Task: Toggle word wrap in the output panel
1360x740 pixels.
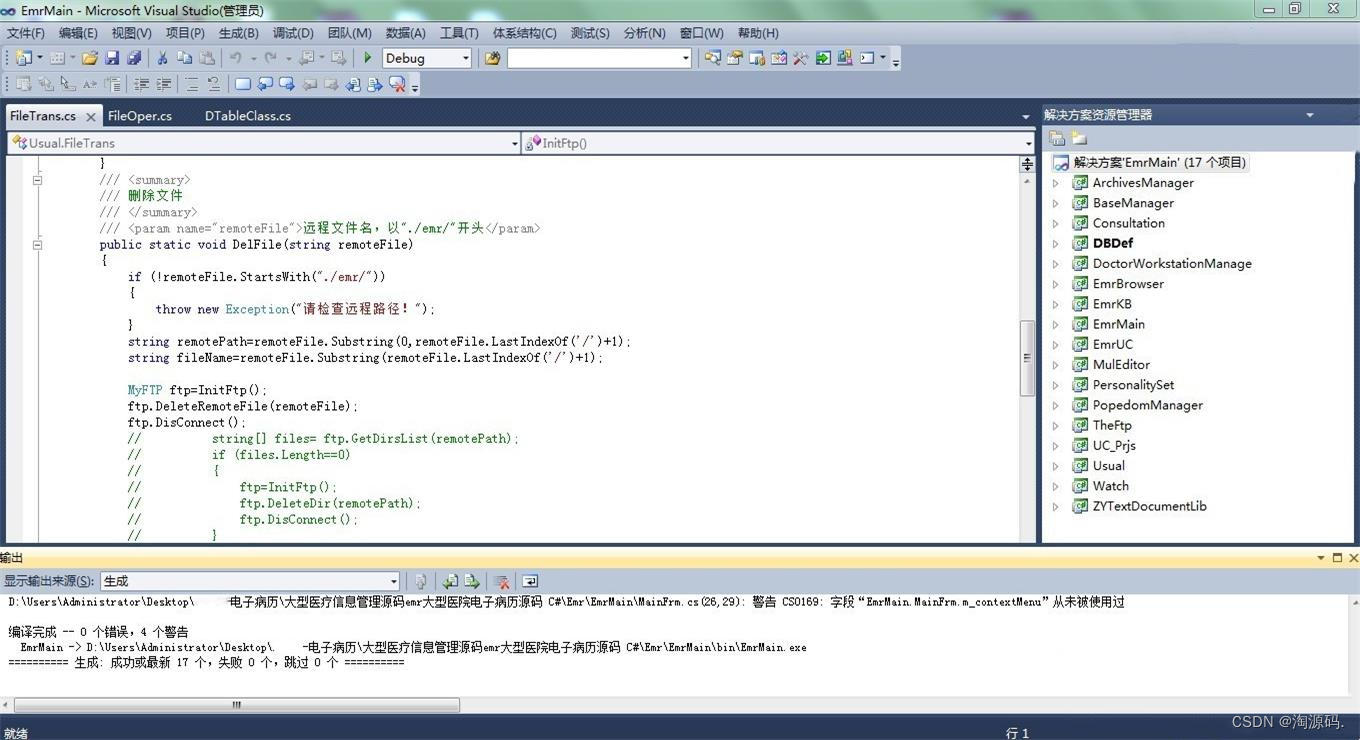Action: tap(530, 581)
